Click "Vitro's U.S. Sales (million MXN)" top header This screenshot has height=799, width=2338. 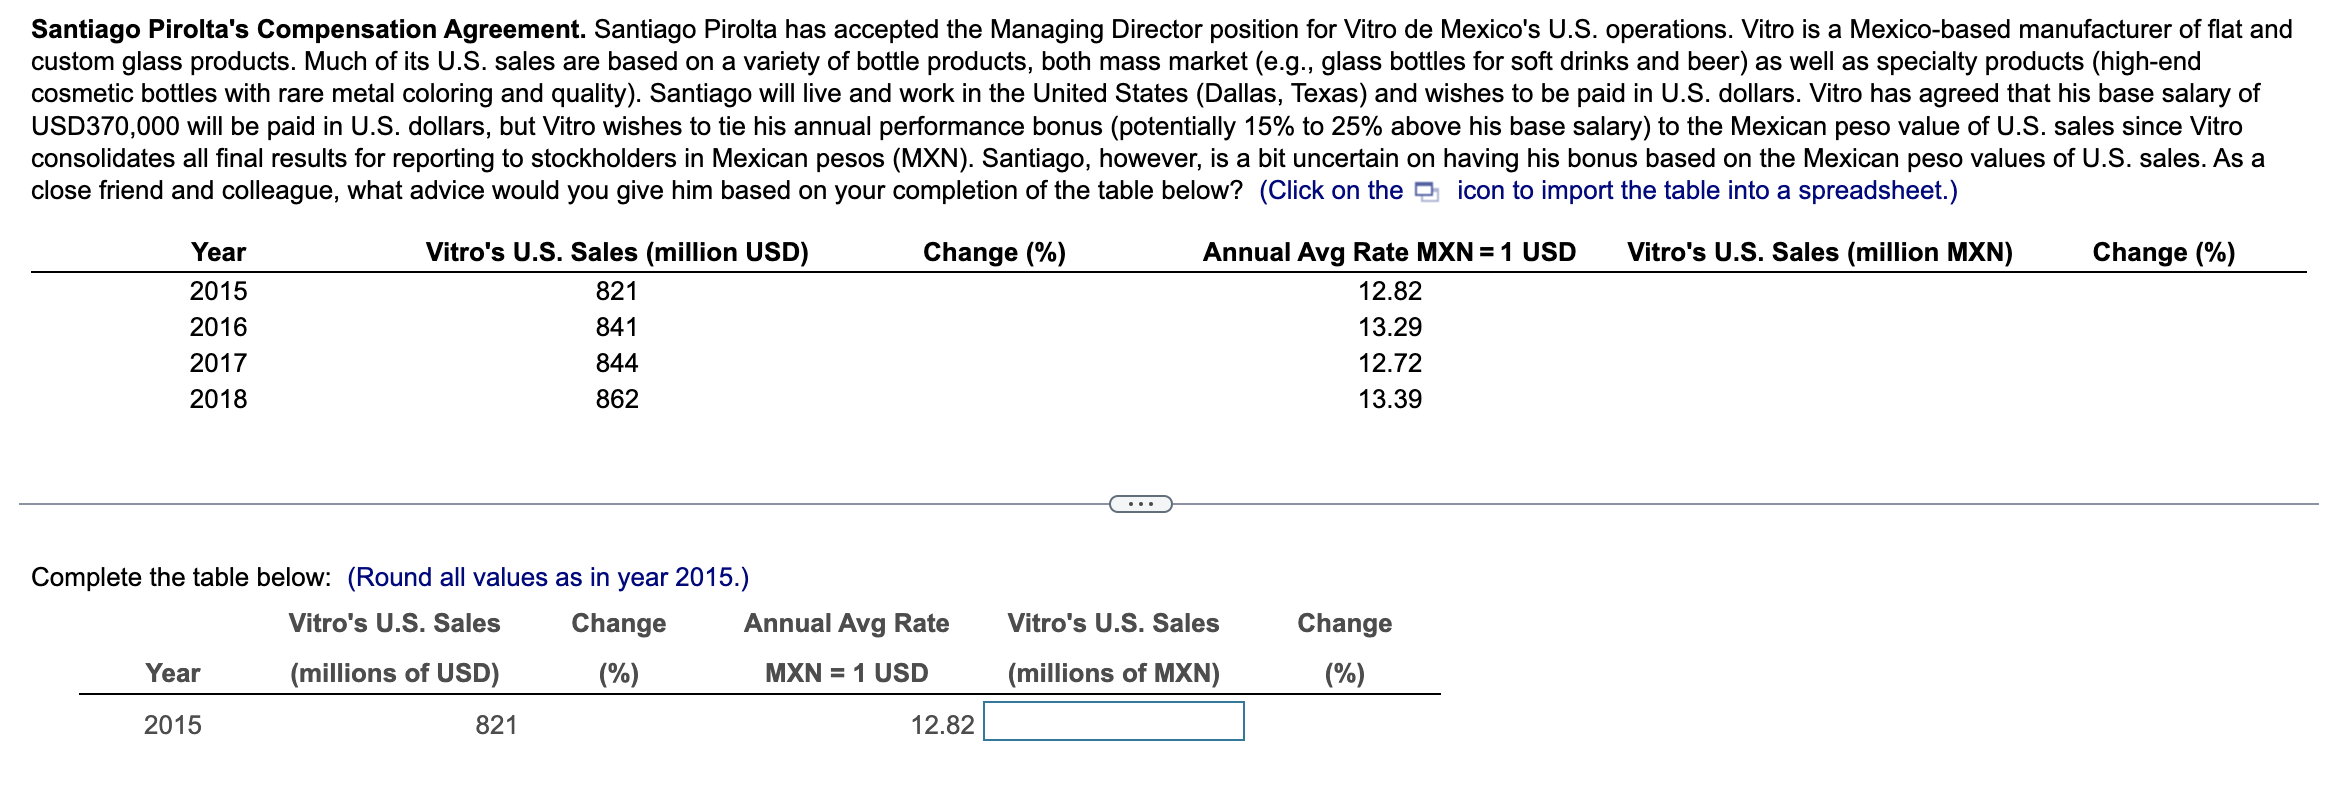pyautogui.click(x=1819, y=252)
